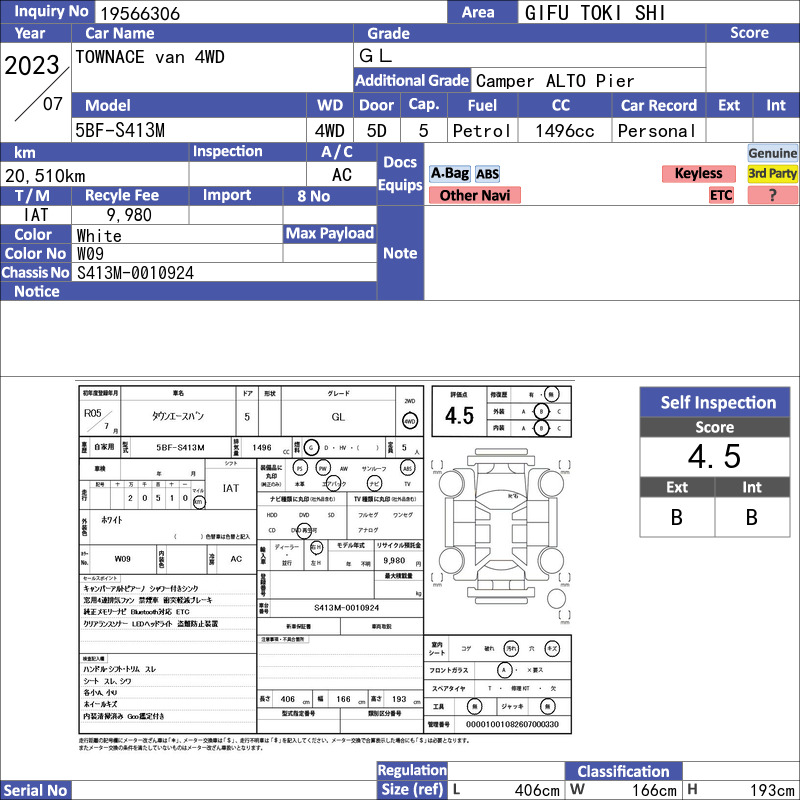The height and width of the screenshot is (800, 800).
Task: Select car name TOWNACE van 4WD
Action: pyautogui.click(x=149, y=57)
